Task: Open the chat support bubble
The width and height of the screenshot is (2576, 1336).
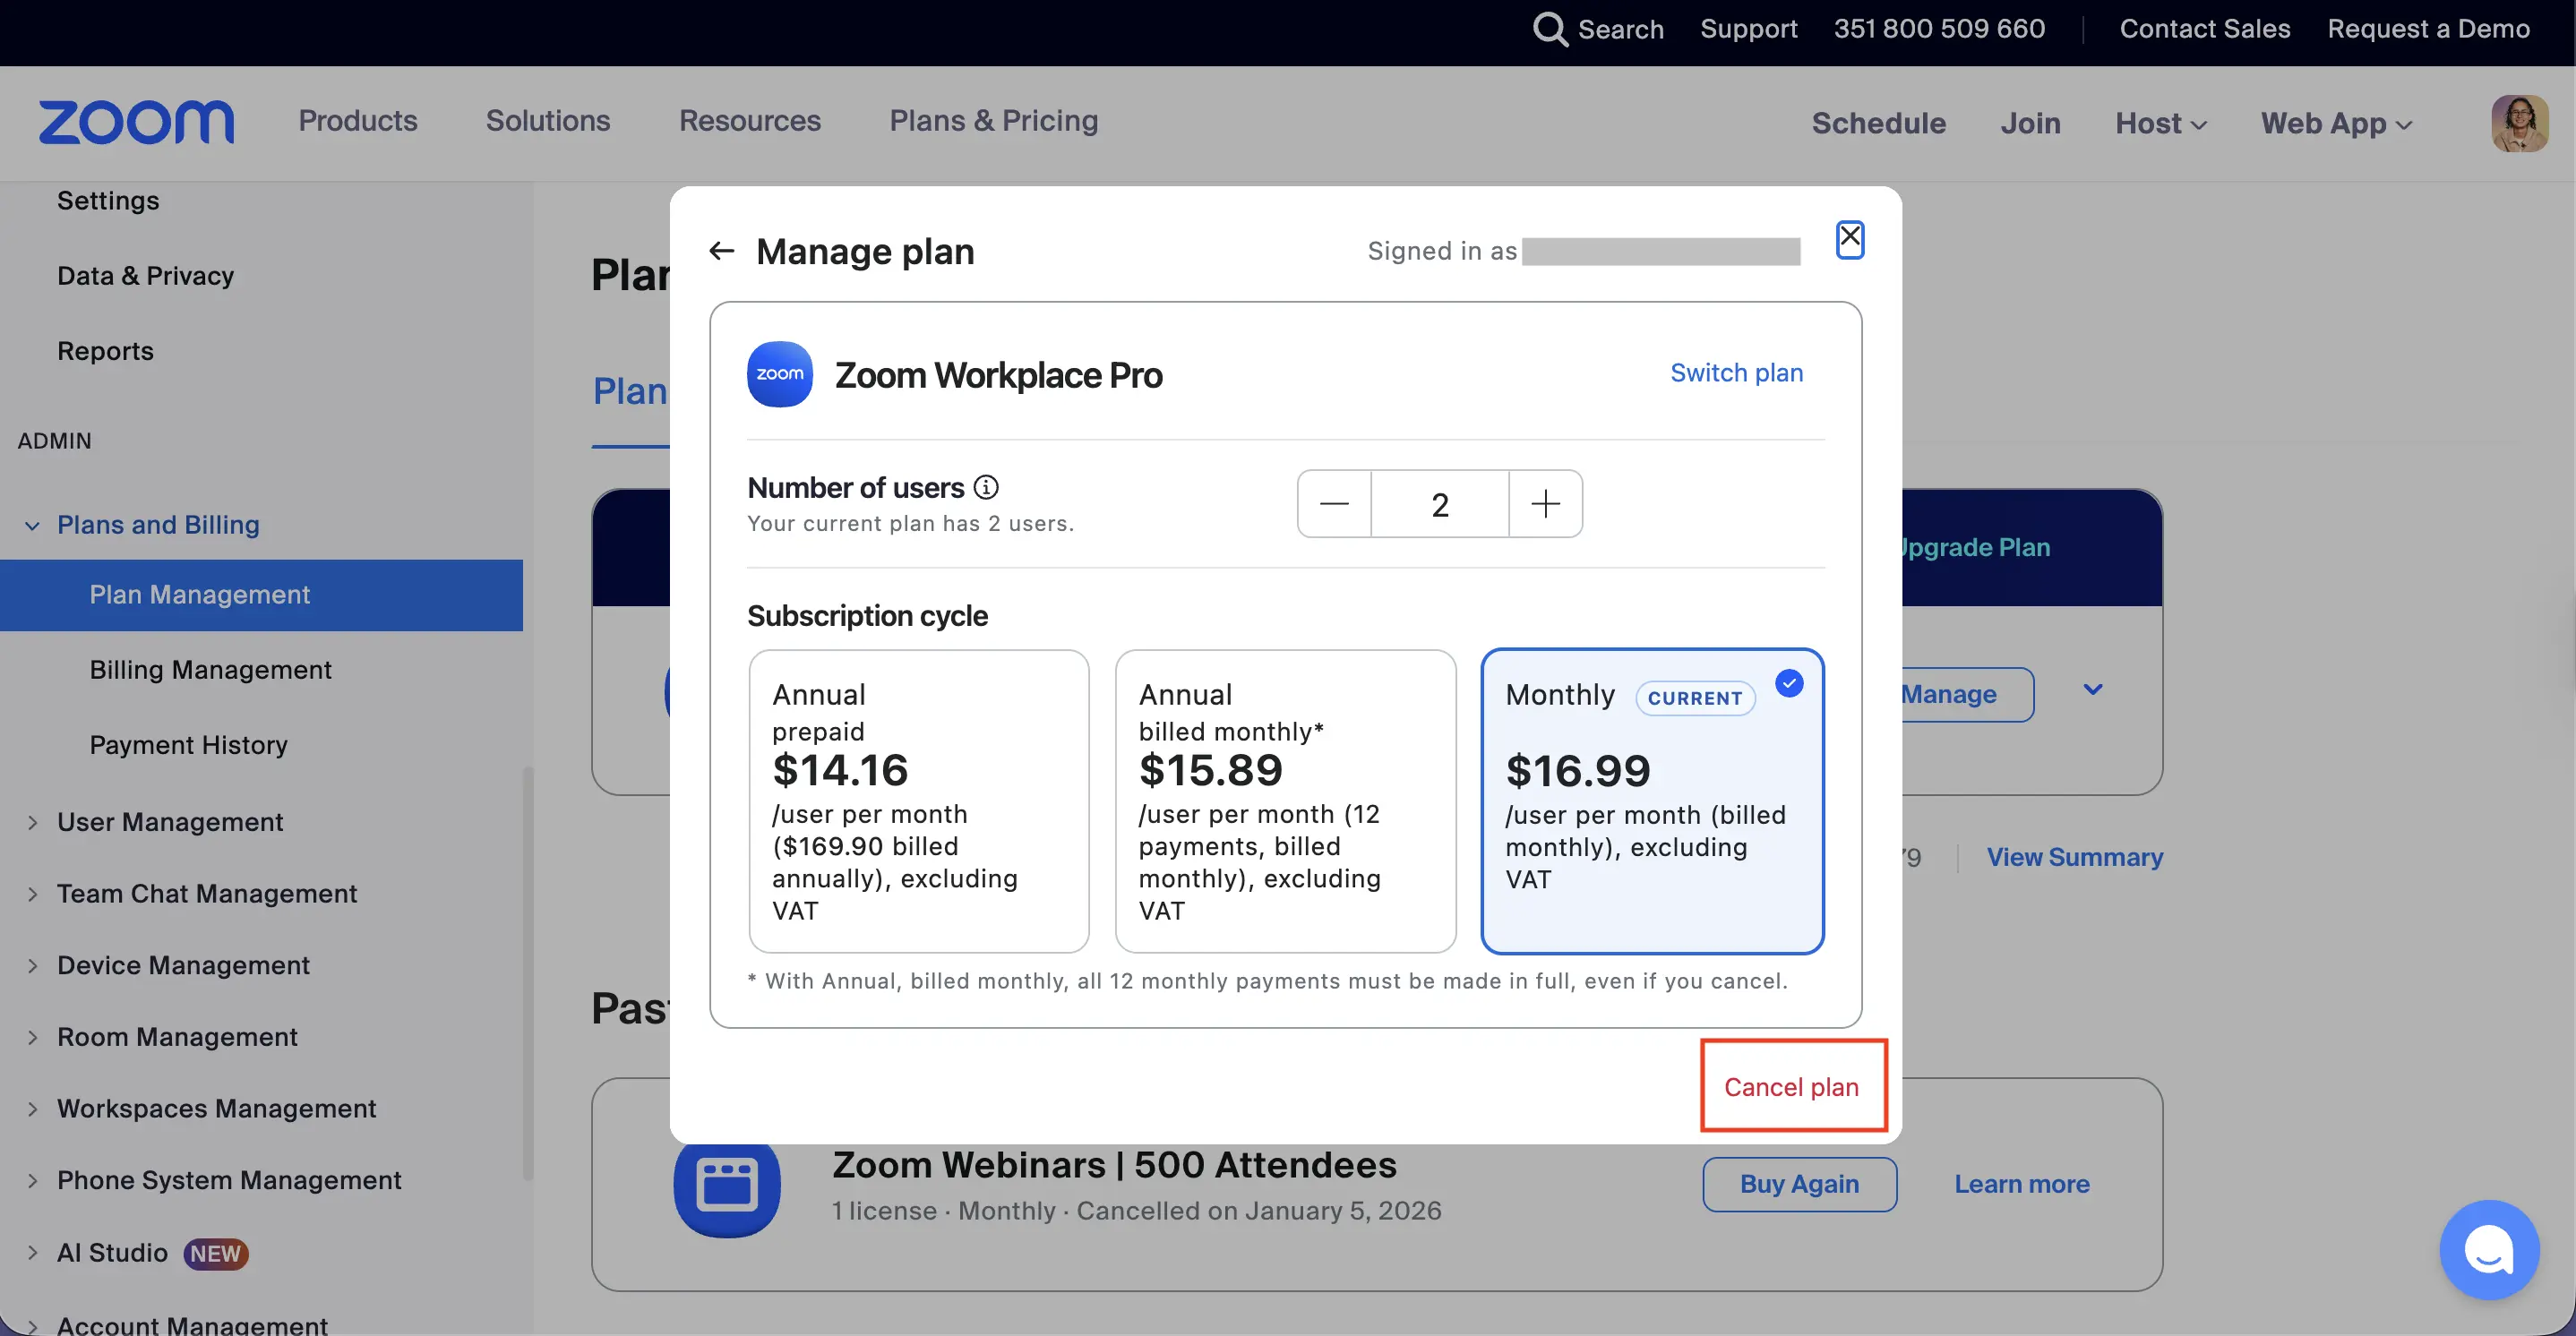Action: click(2488, 1249)
